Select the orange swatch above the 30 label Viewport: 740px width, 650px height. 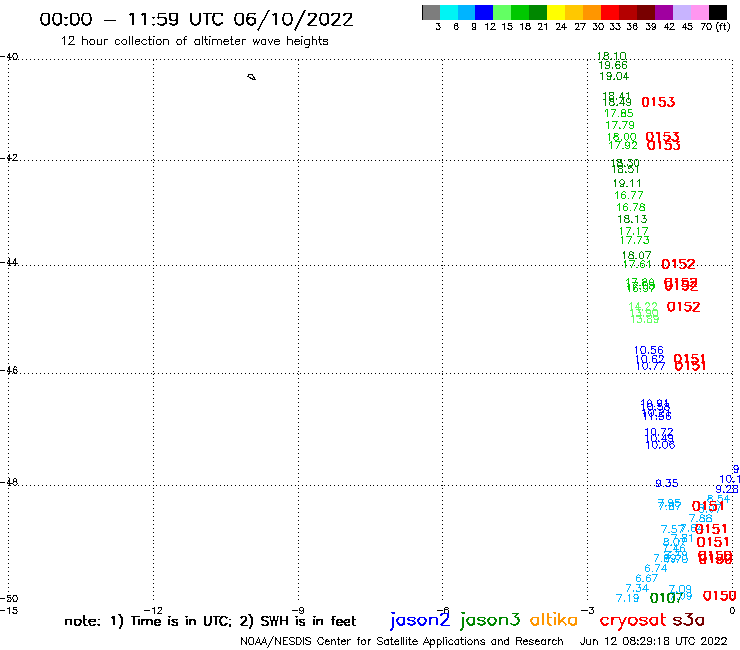click(x=592, y=12)
